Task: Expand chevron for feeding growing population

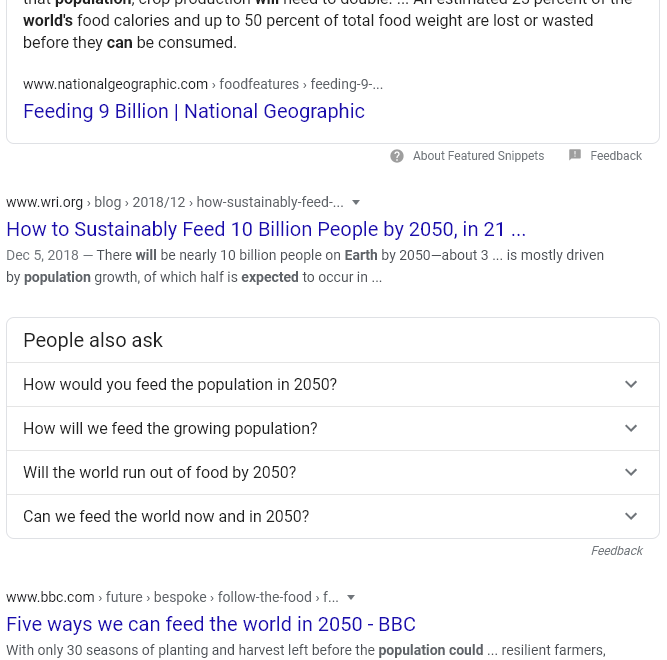Action: click(631, 428)
